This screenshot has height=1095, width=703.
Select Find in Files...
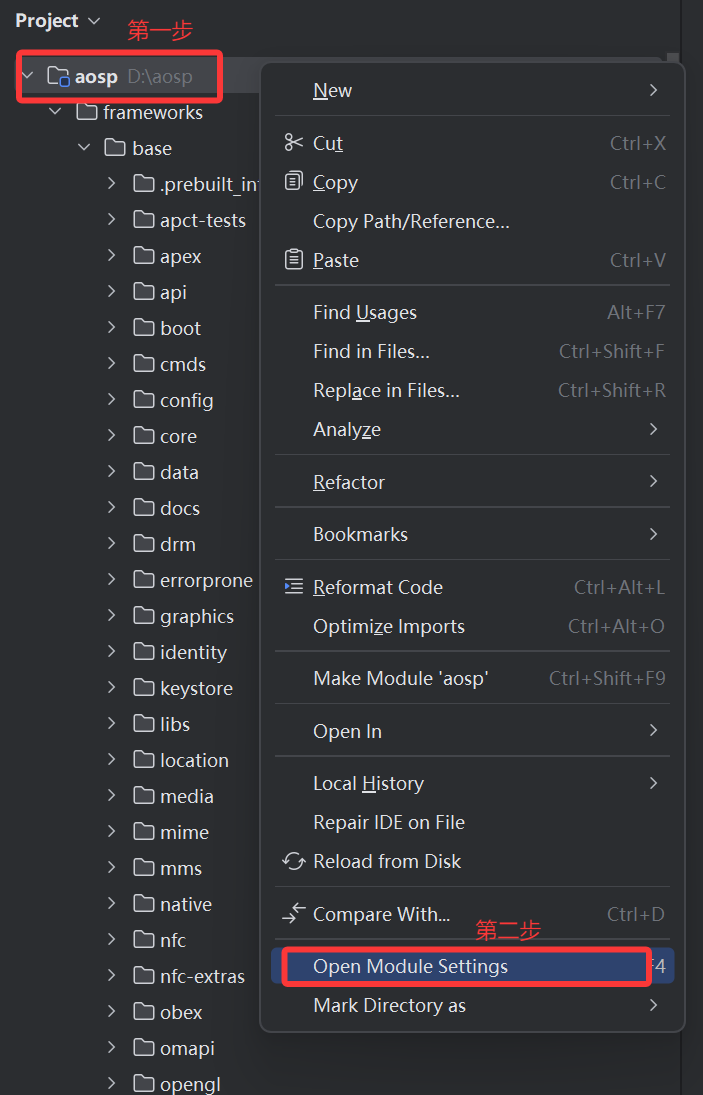473,351
